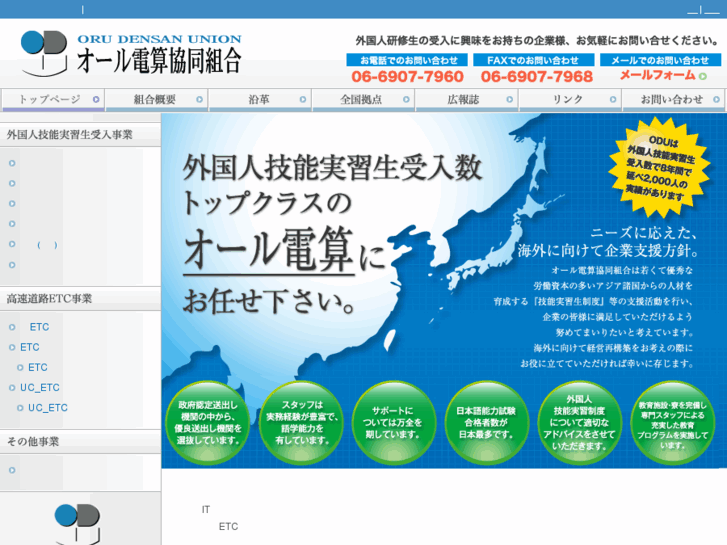Click the メールフォーム link
The height and width of the screenshot is (545, 727).
657,75
